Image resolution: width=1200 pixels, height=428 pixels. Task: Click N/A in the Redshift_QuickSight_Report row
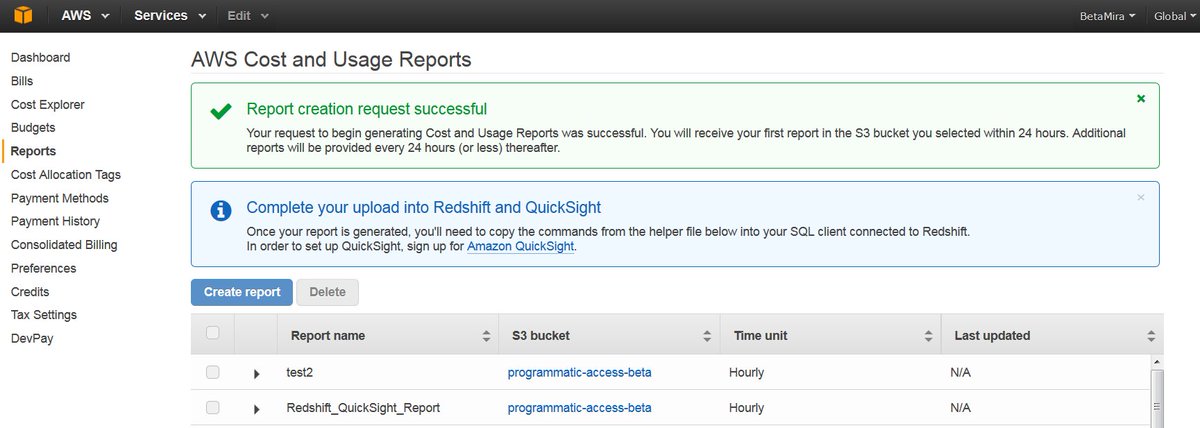coord(961,407)
